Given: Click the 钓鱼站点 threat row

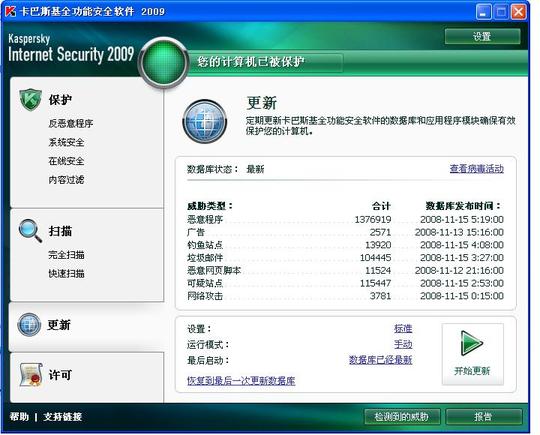Looking at the screenshot, I should point(345,245).
